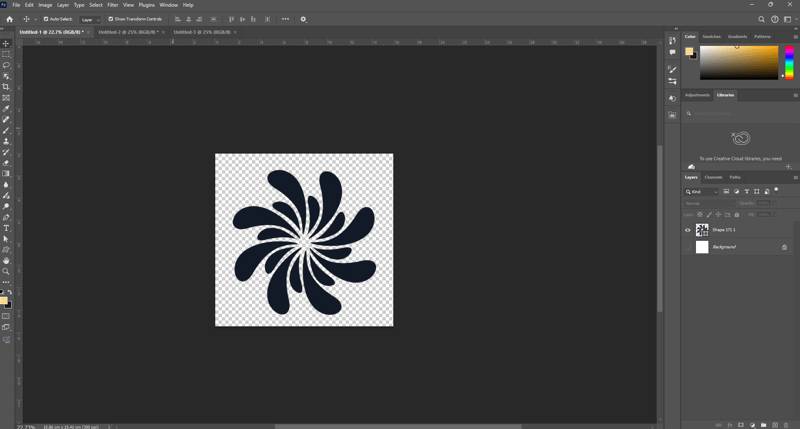Select the Horizontal Type tool
The image size is (800, 429).
click(x=6, y=228)
